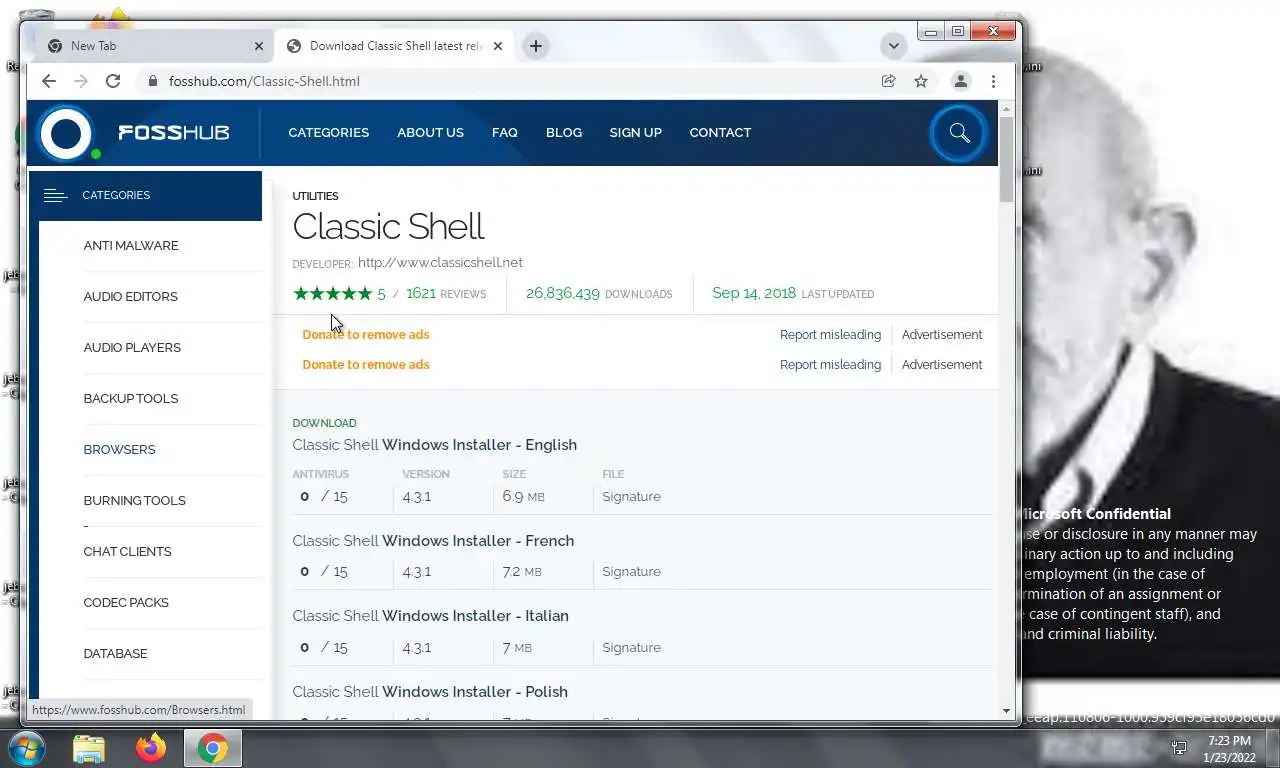Click second Donate to remove ads link

point(366,364)
